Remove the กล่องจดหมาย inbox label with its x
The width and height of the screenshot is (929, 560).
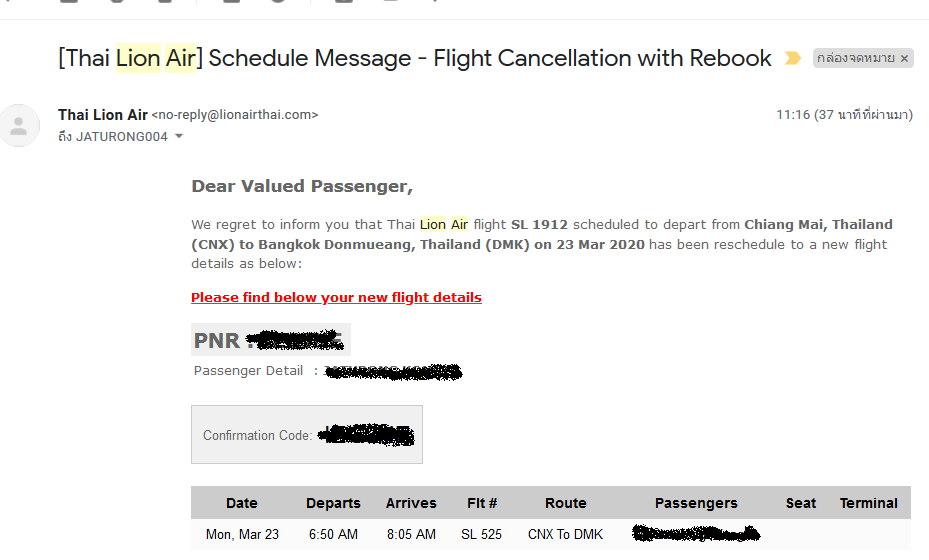pos(904,59)
